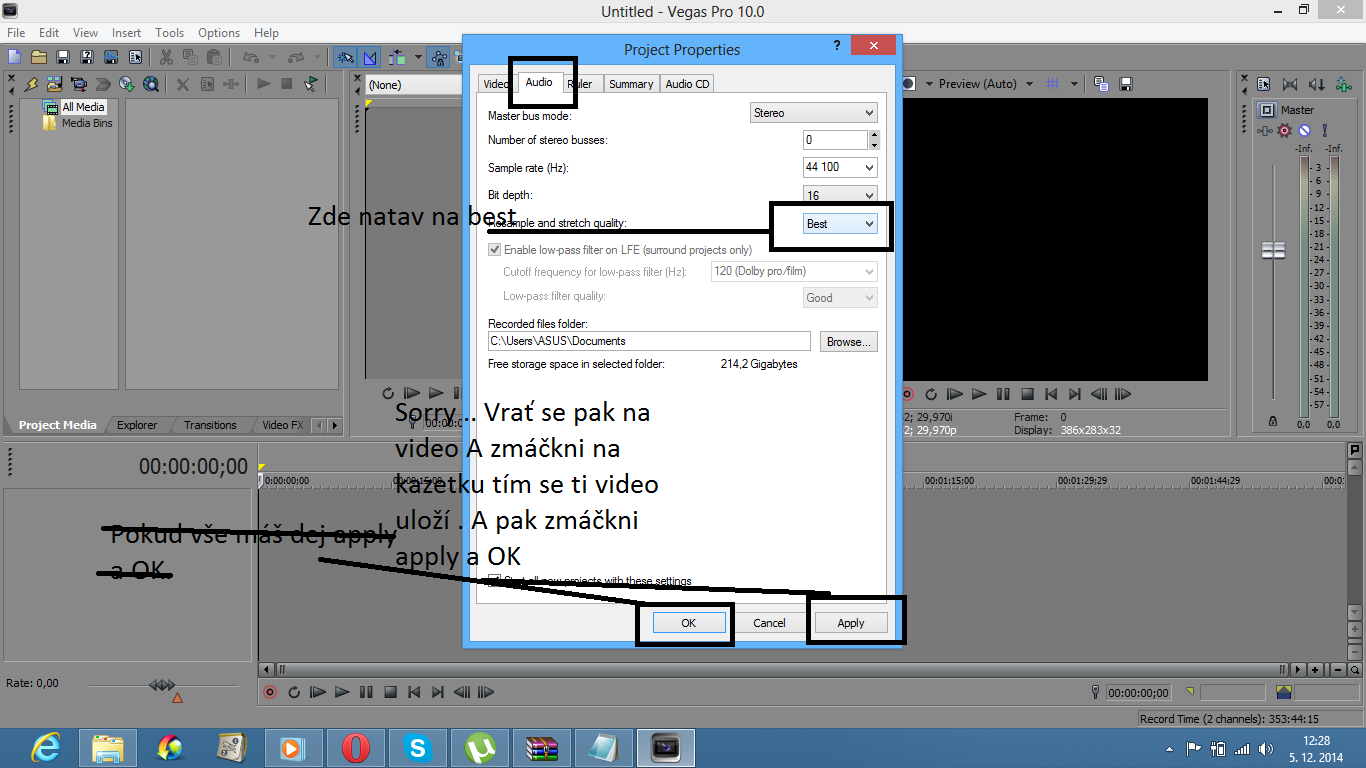
Task: Switch to the Summary tab in Project Properties
Action: [631, 84]
